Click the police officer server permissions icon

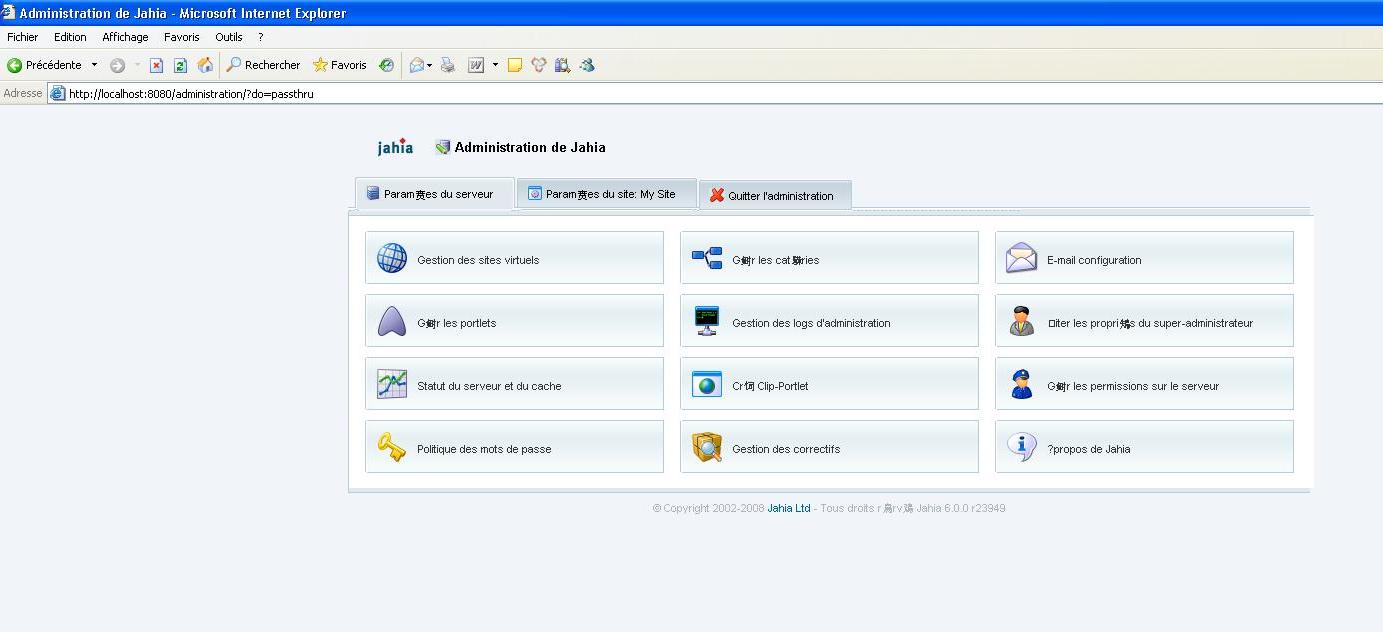click(x=1021, y=384)
